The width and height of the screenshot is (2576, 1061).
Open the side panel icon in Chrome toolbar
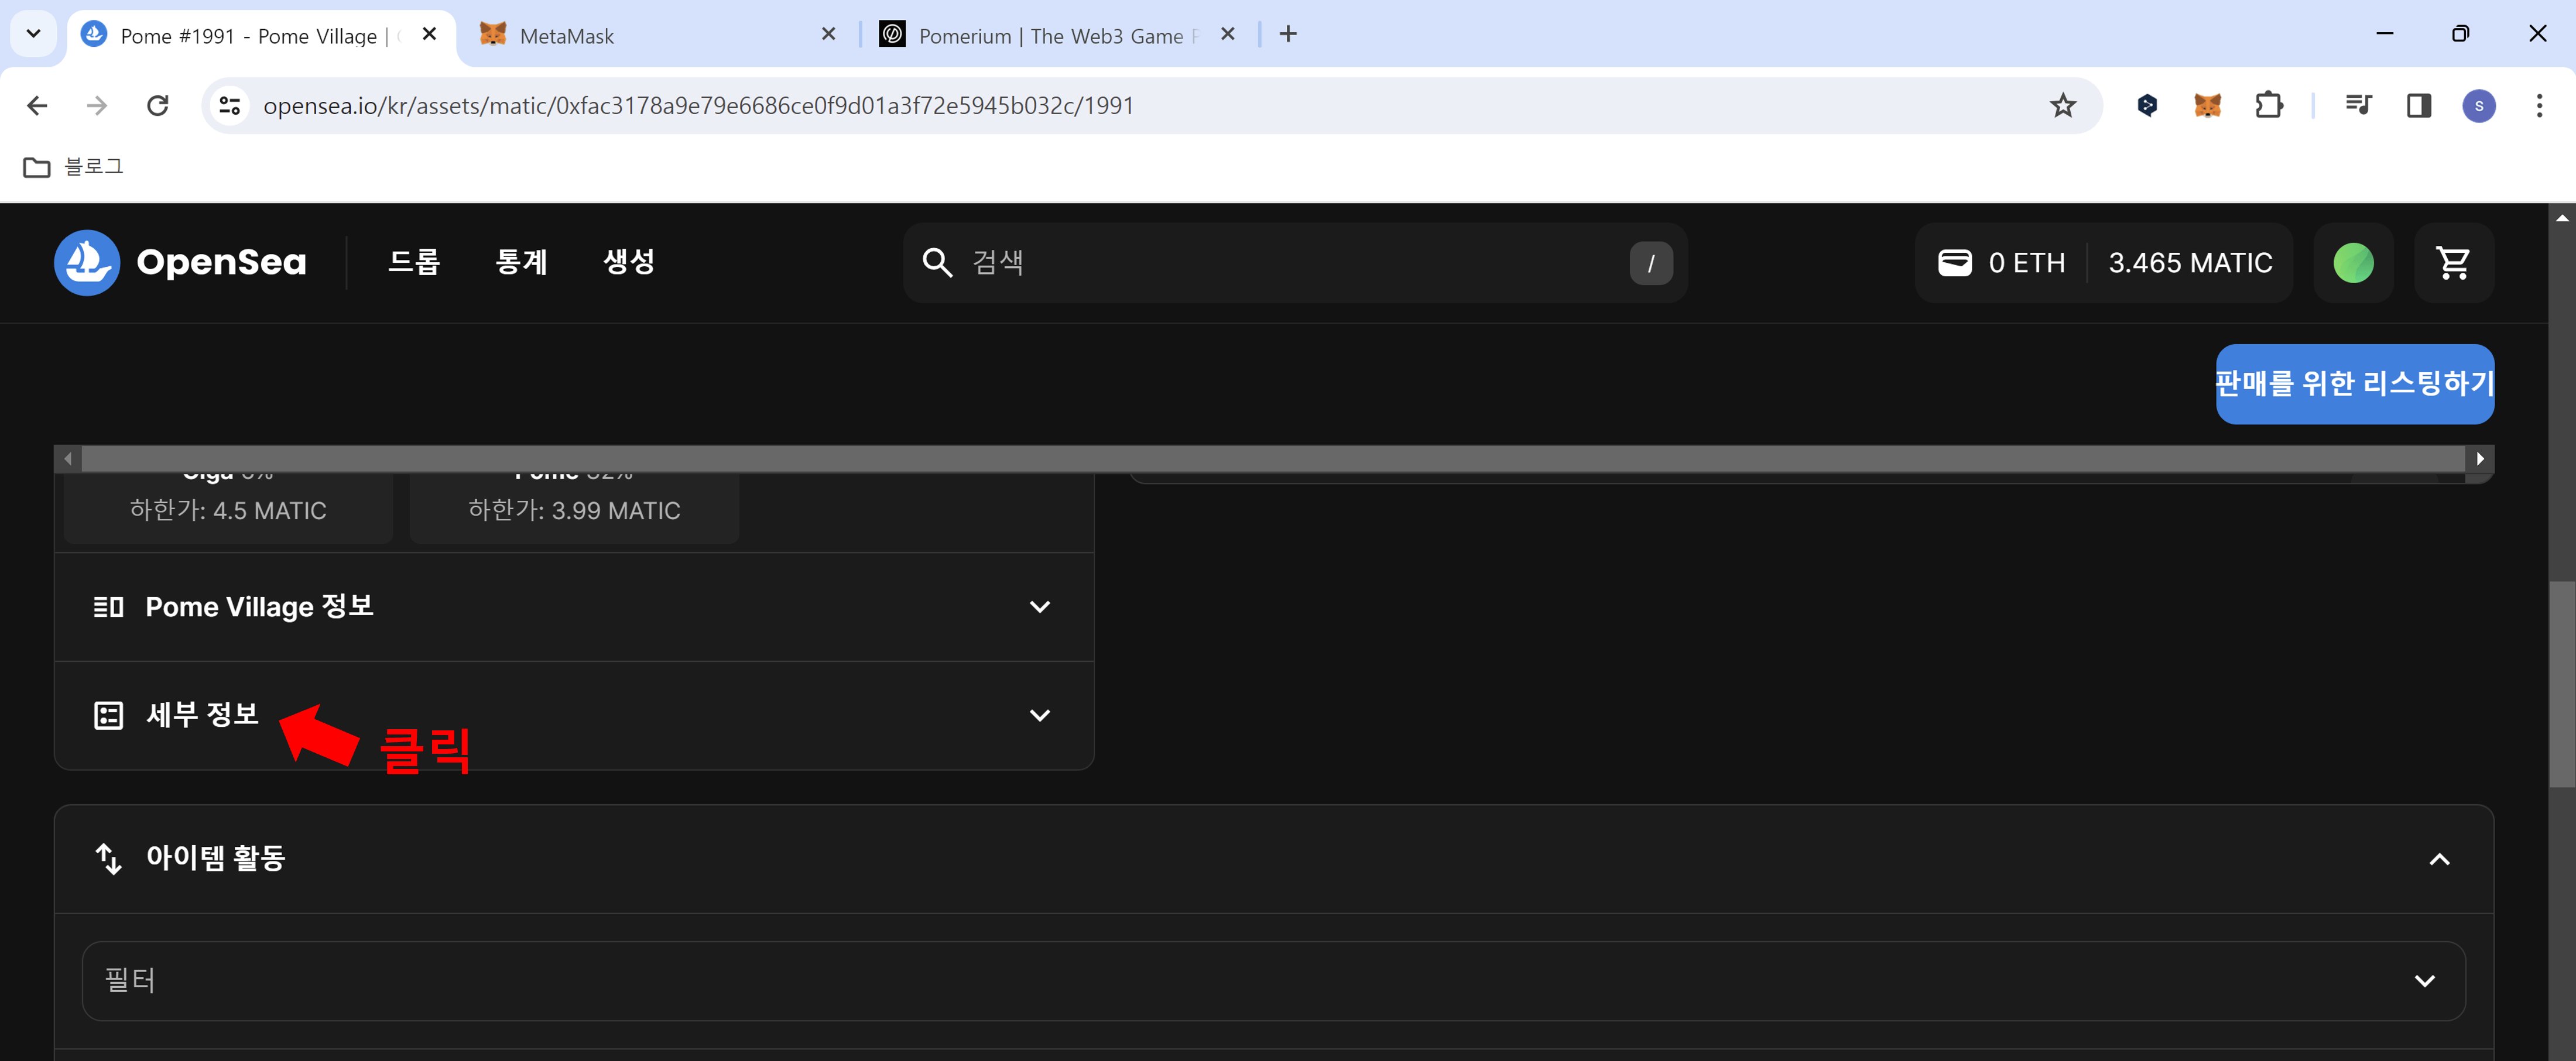2419,105
